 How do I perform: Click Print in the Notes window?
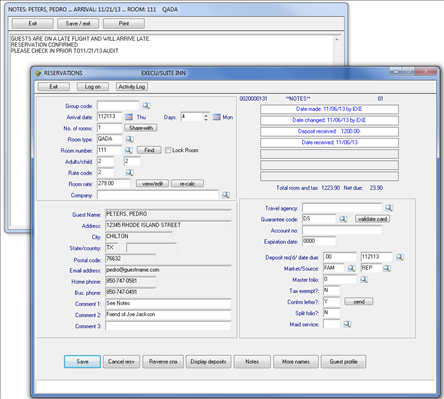pyautogui.click(x=124, y=23)
